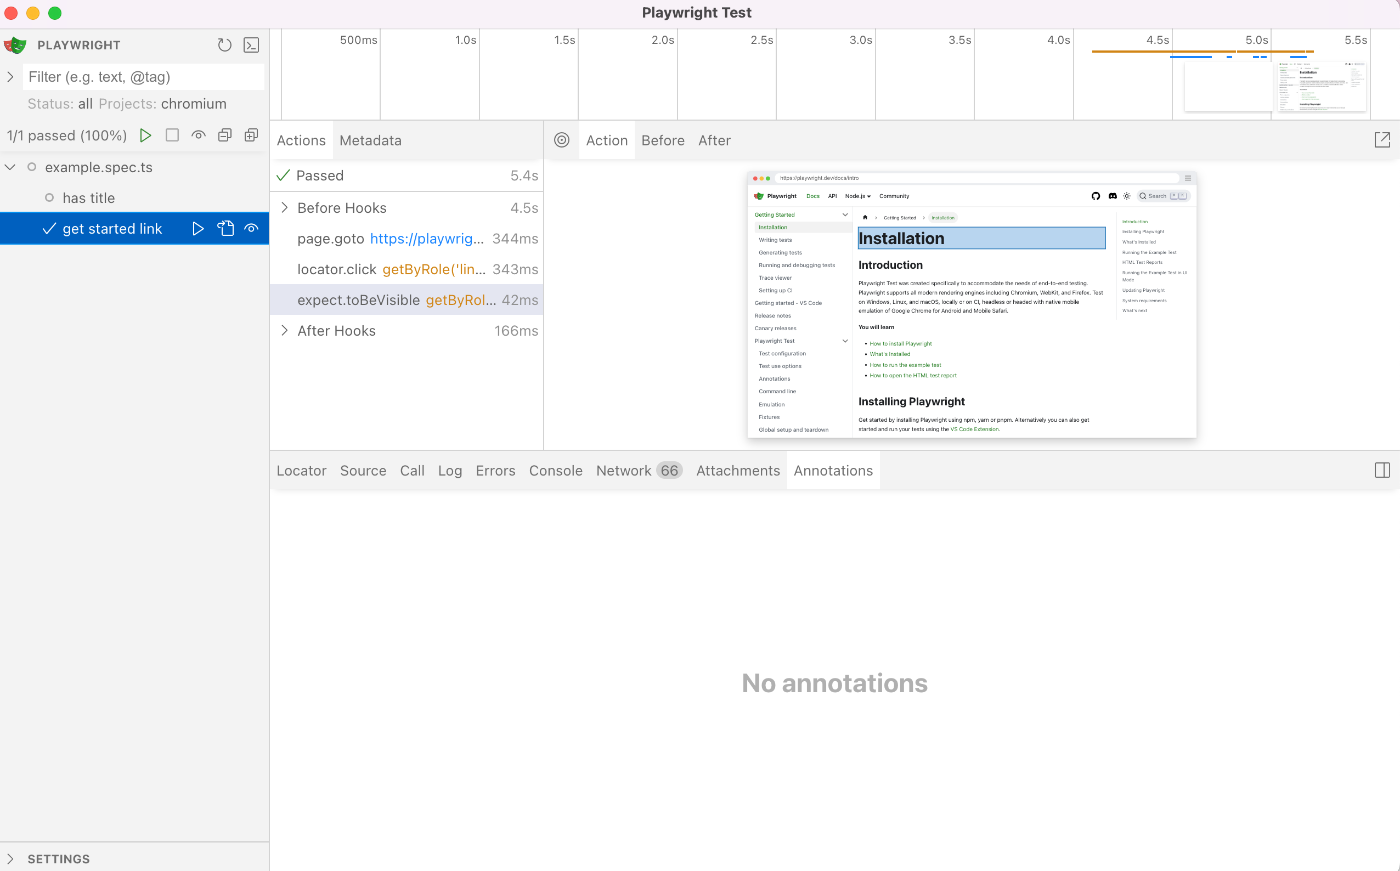Switch to the Action snapshot tab
Image resolution: width=1400 pixels, height=871 pixels.
point(607,141)
